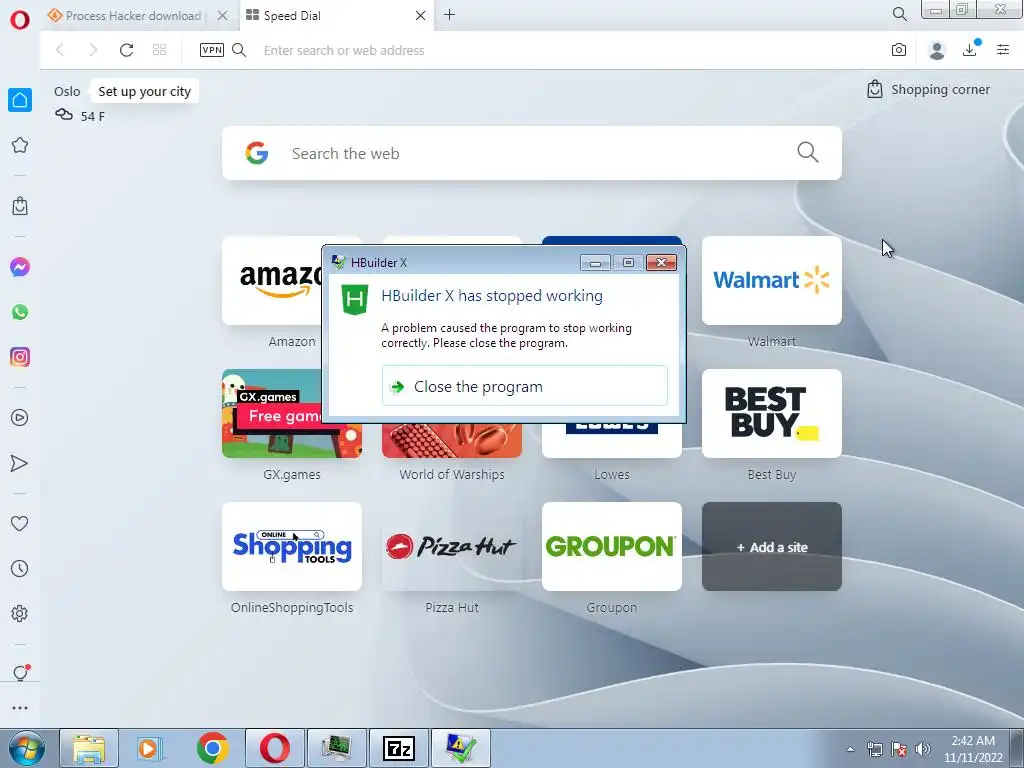The image size is (1024, 768).
Task: Toggle the VPN badge in address bar
Action: (x=212, y=50)
